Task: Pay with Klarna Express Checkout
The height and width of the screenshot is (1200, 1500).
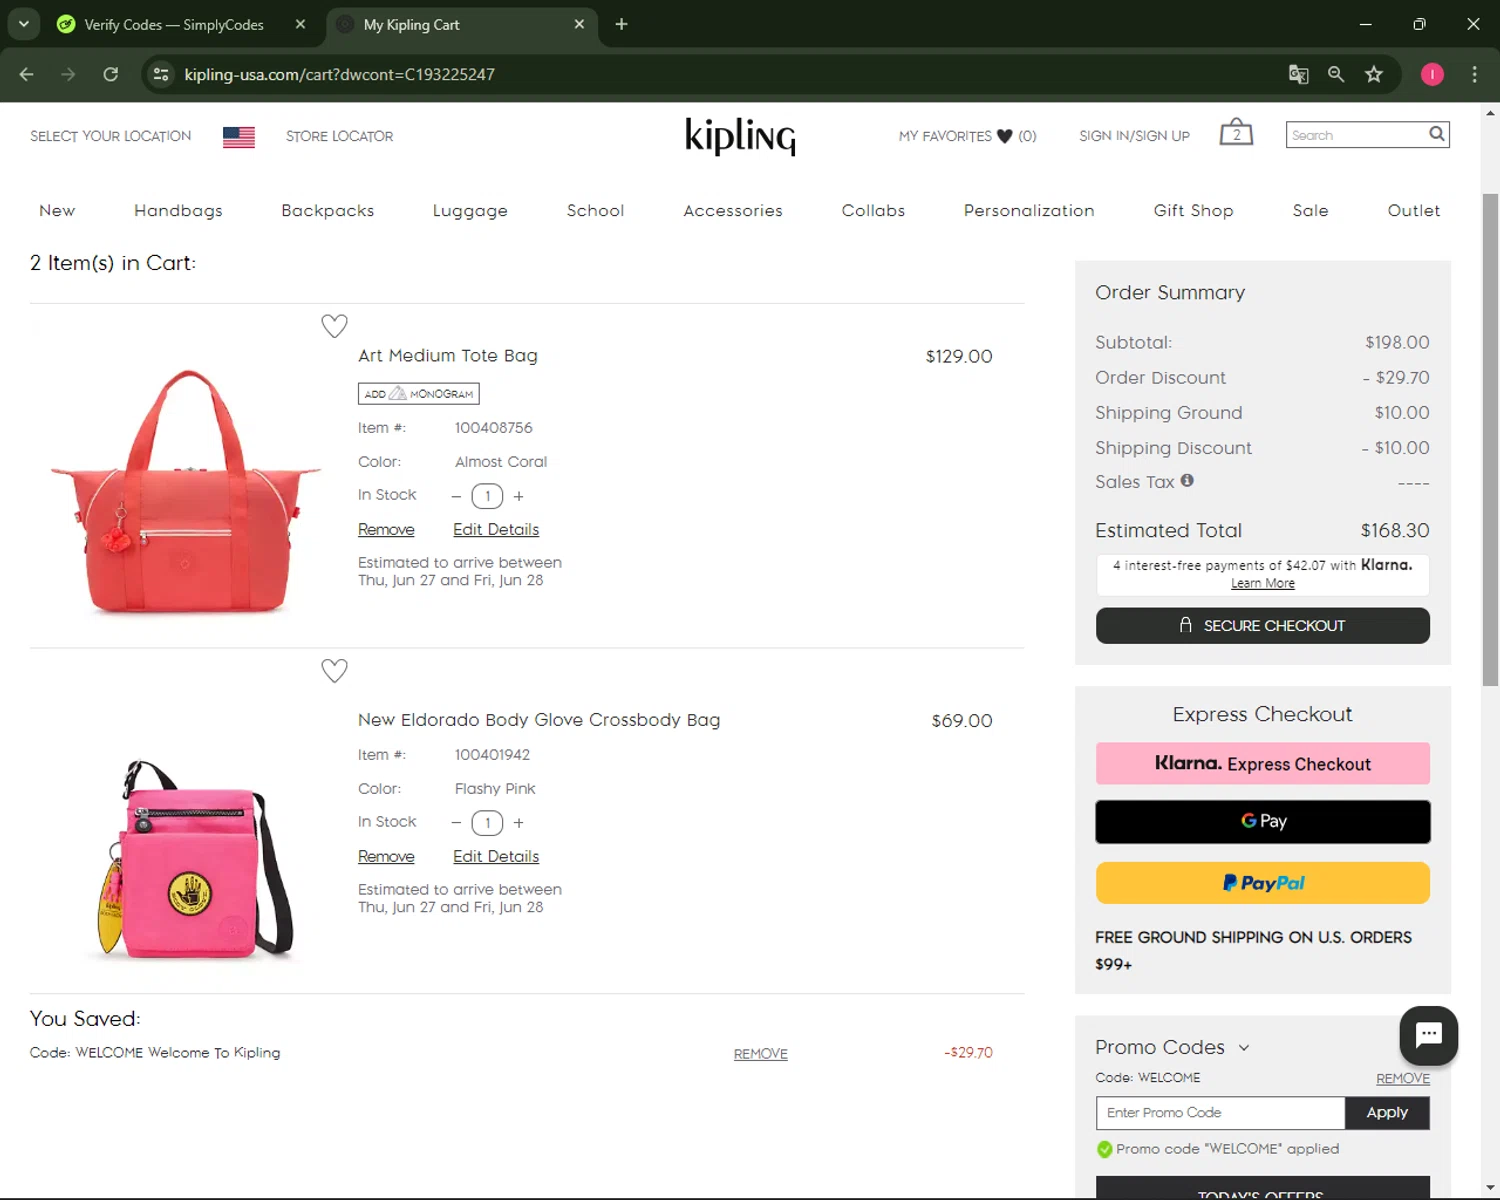Action: [1262, 763]
